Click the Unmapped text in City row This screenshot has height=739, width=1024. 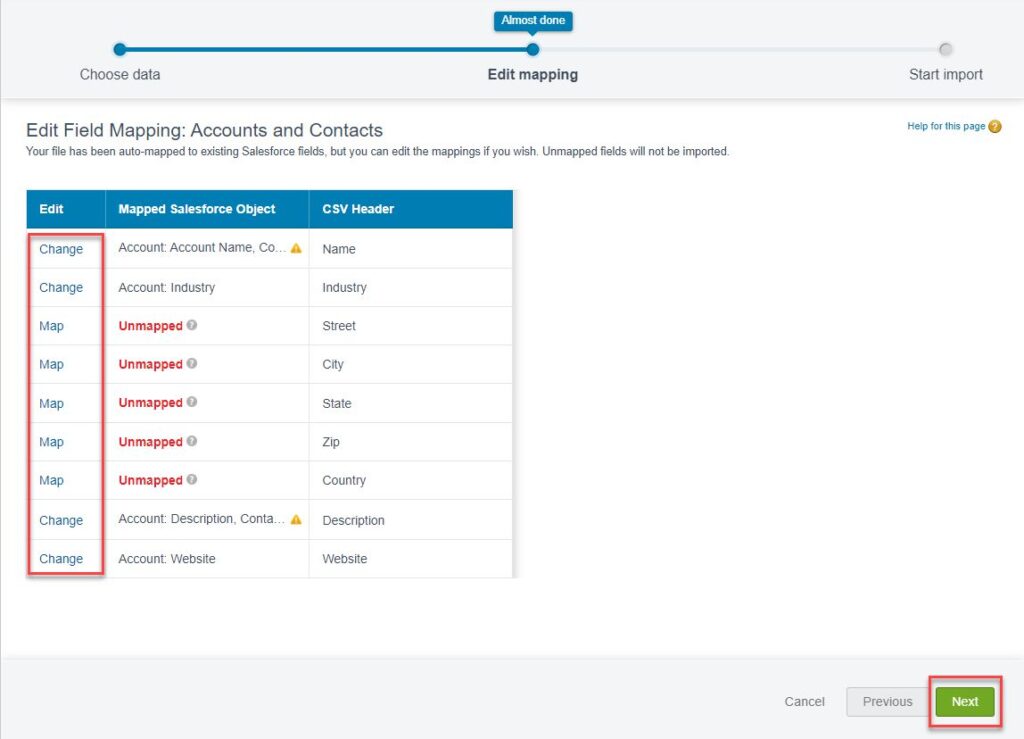(150, 364)
